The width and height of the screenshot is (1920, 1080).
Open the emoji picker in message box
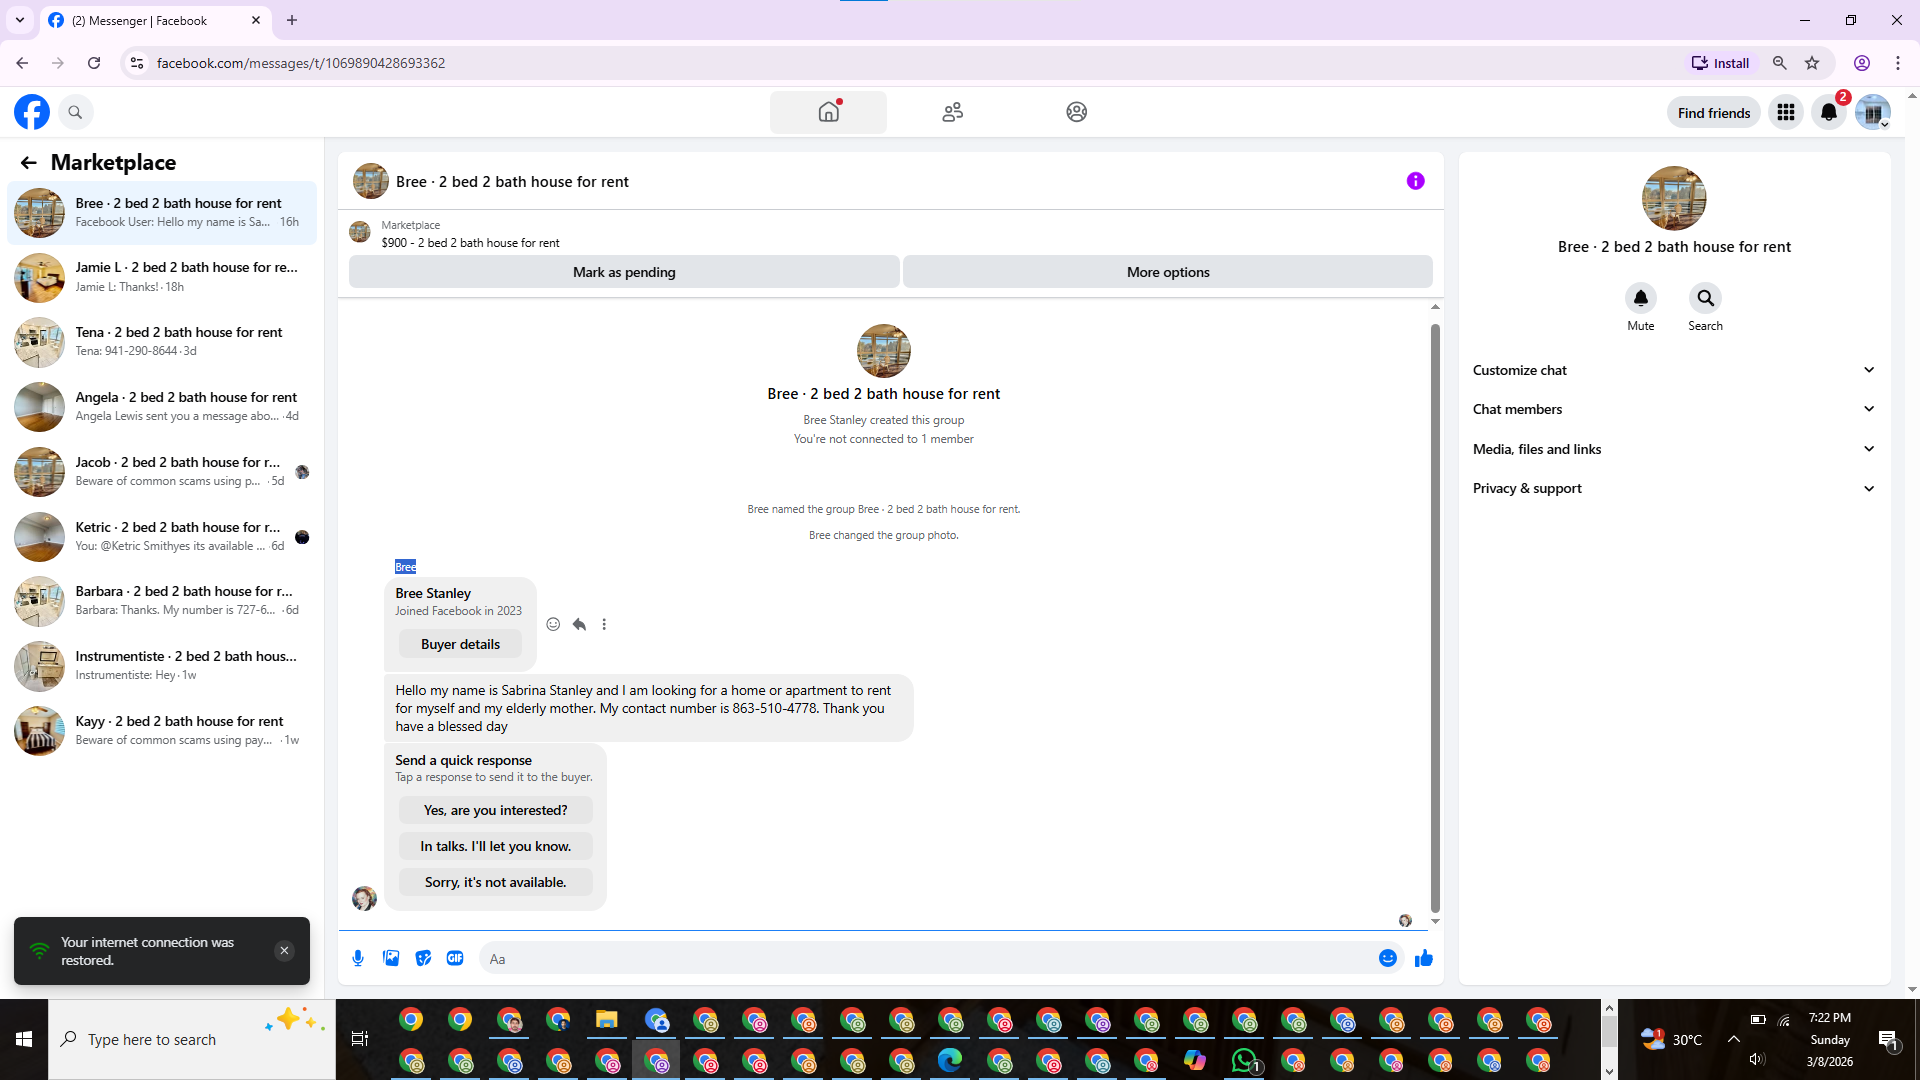coord(1388,958)
